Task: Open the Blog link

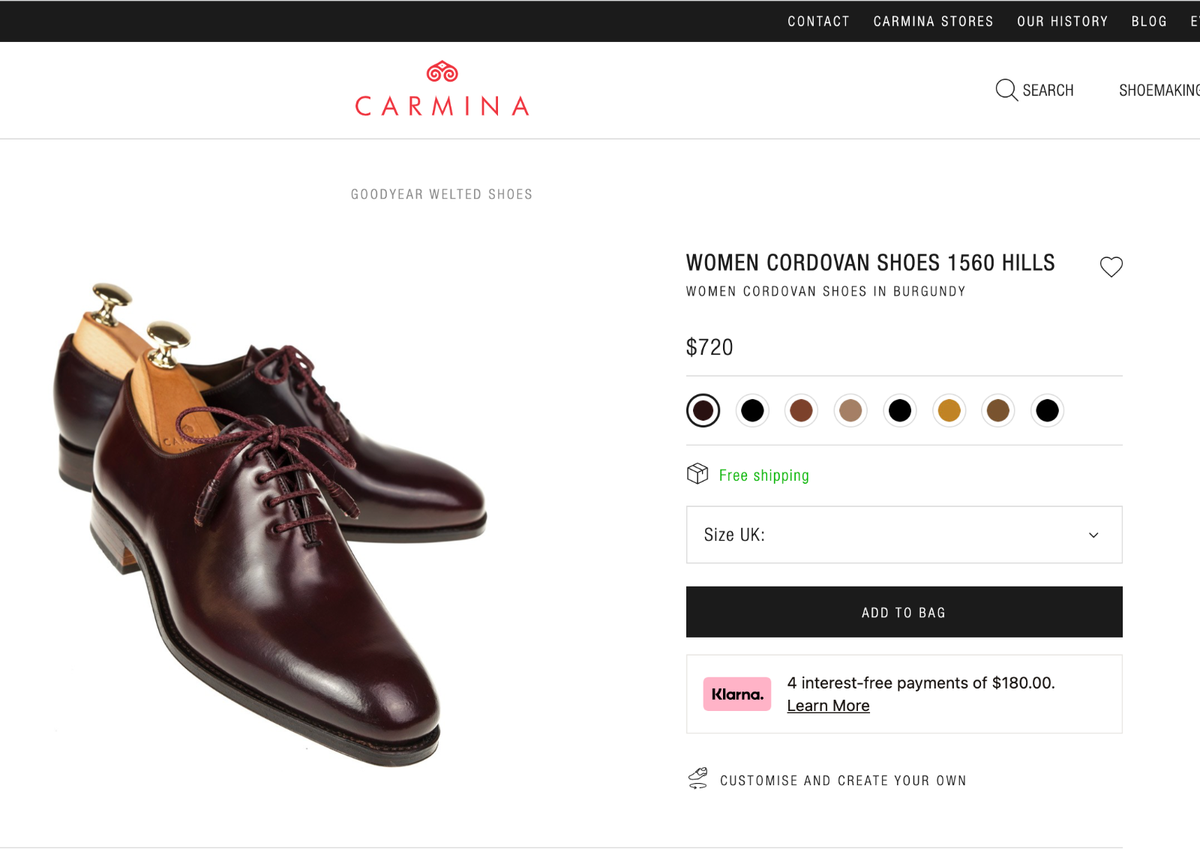Action: coord(1149,21)
